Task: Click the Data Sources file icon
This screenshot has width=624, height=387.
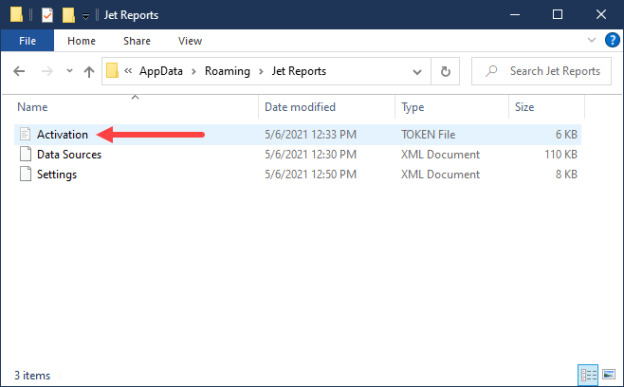Action: click(25, 154)
